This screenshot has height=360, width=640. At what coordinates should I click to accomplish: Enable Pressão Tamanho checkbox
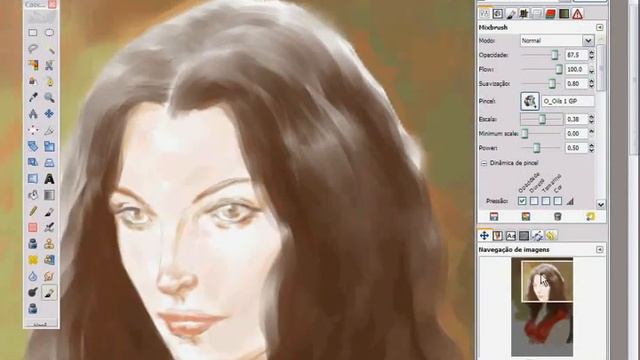pos(546,201)
